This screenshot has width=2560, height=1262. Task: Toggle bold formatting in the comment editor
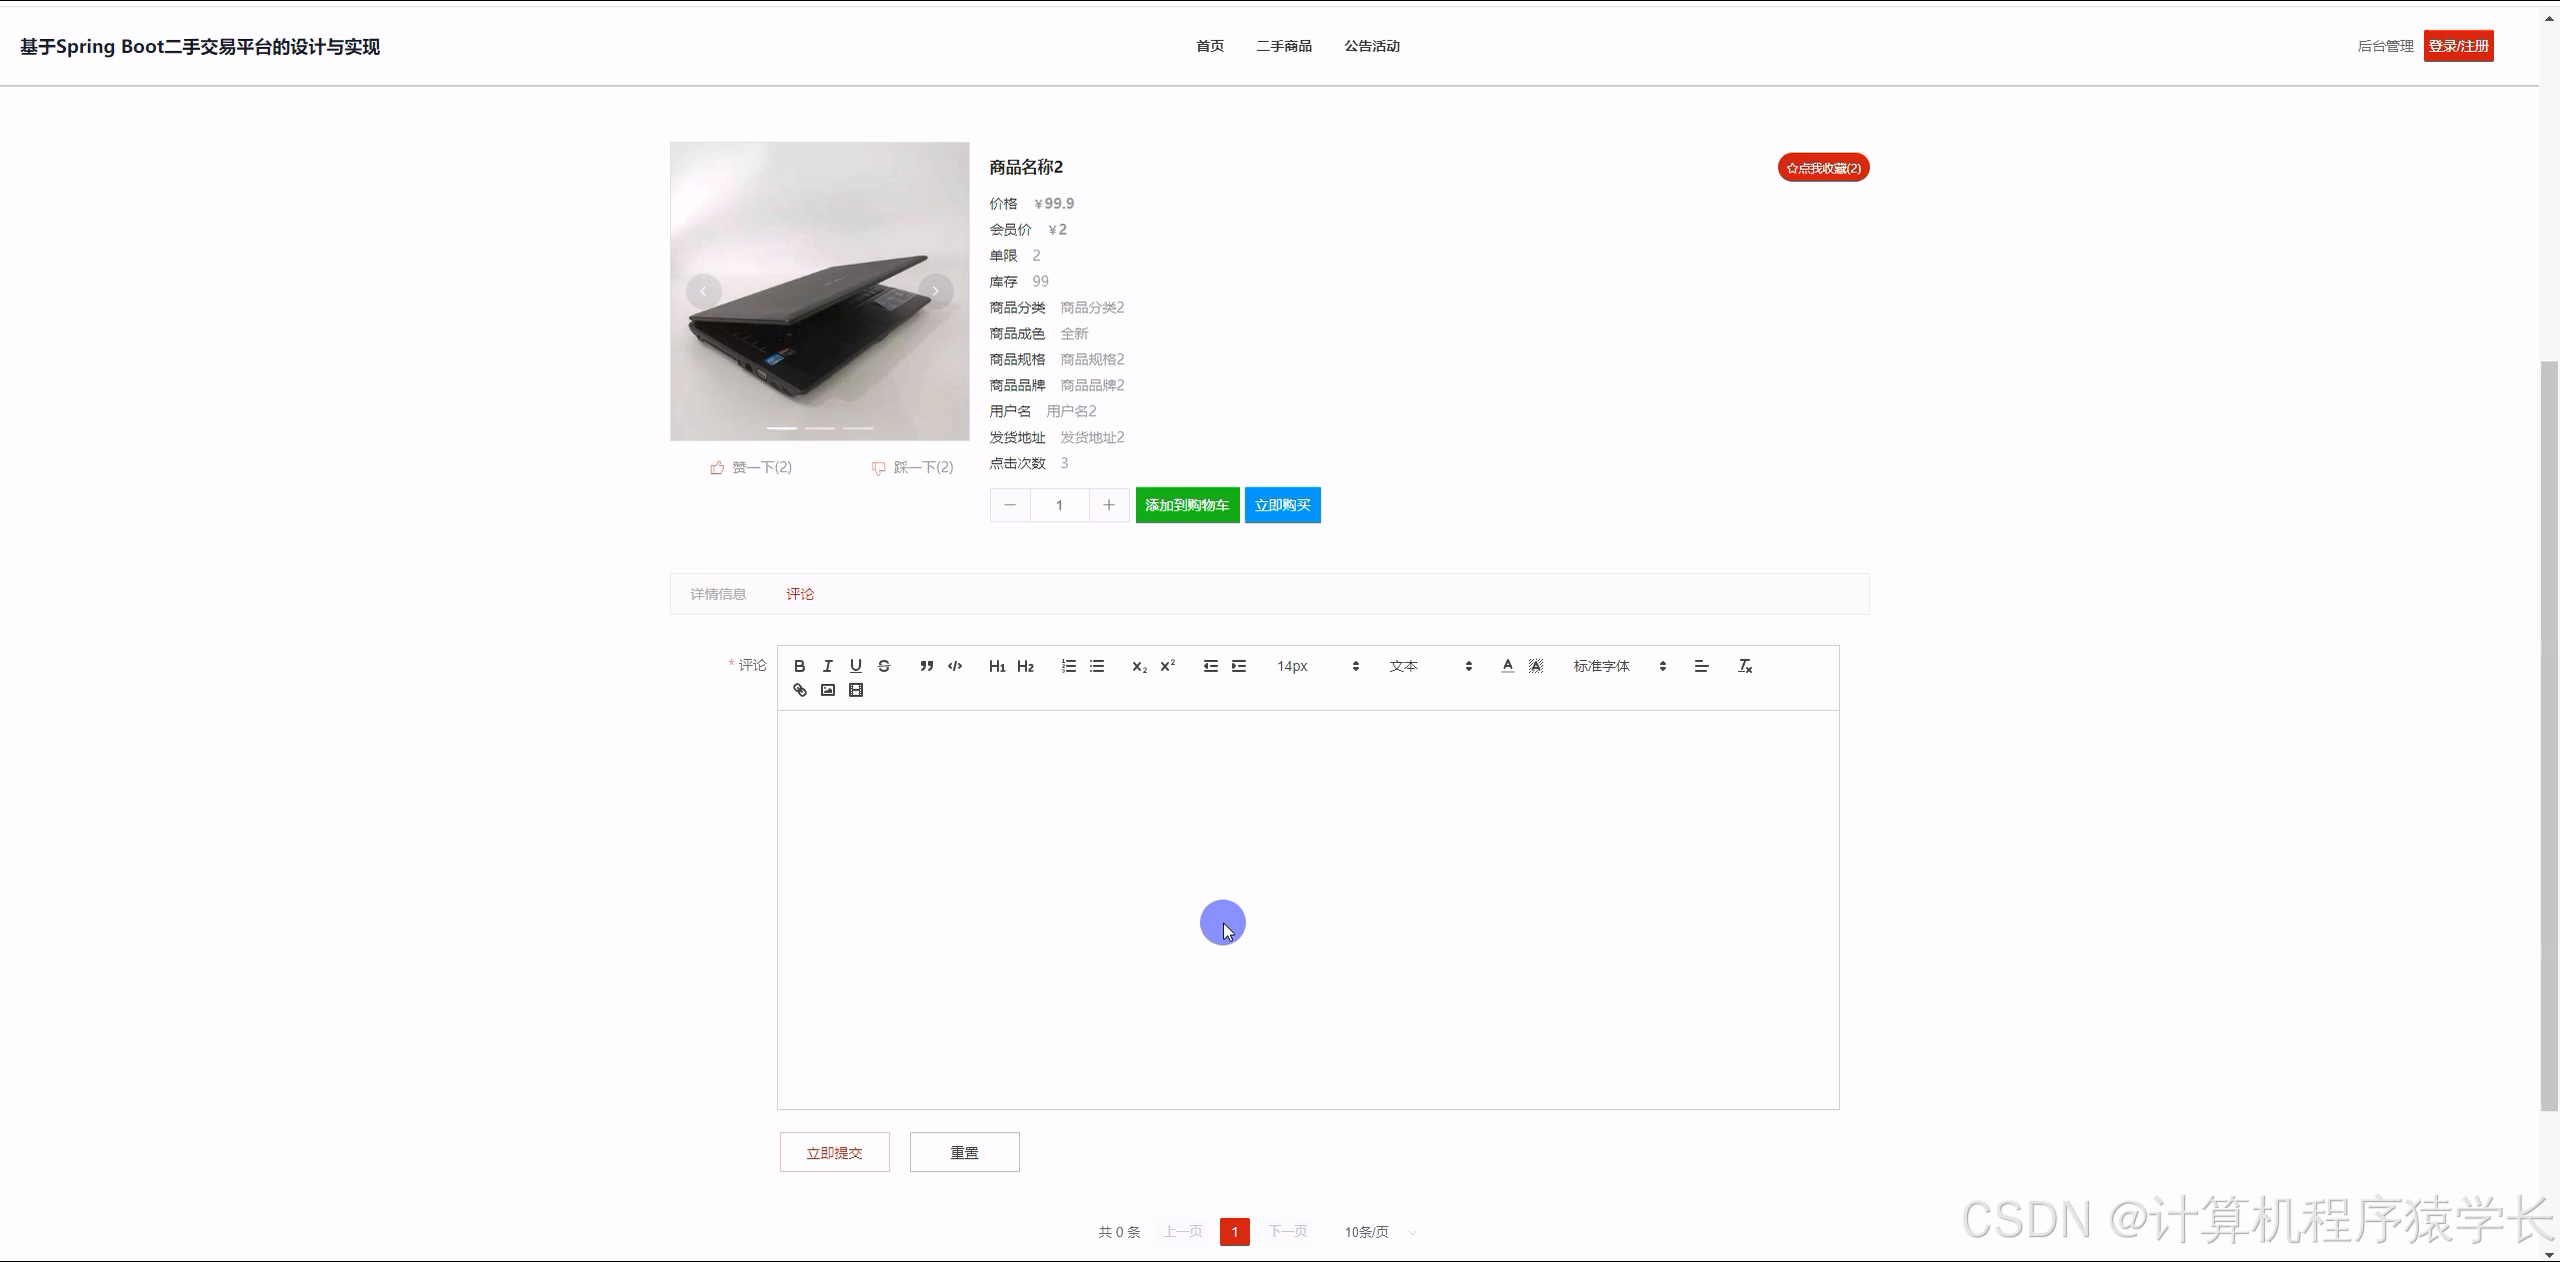(799, 665)
